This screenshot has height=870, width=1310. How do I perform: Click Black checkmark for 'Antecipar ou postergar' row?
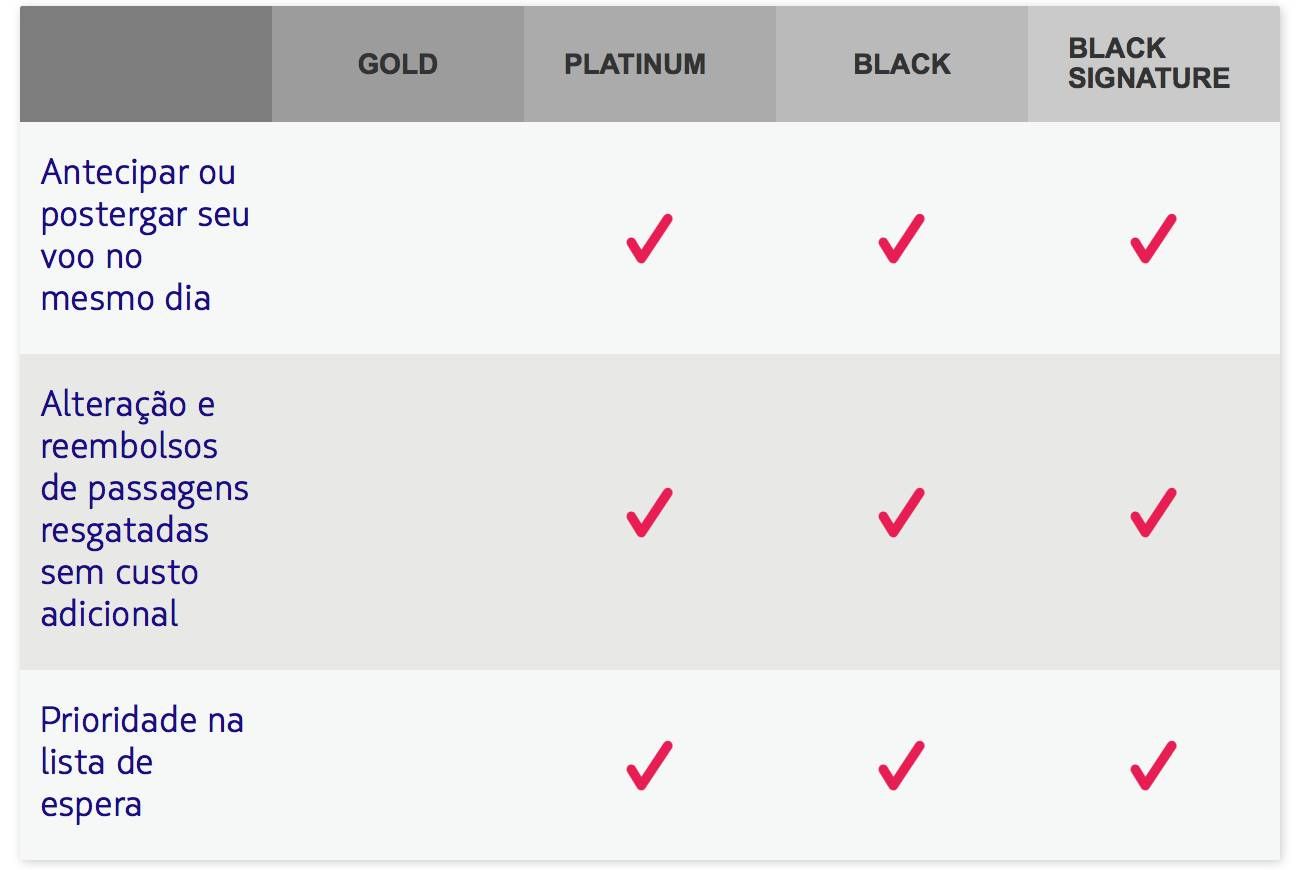click(901, 238)
